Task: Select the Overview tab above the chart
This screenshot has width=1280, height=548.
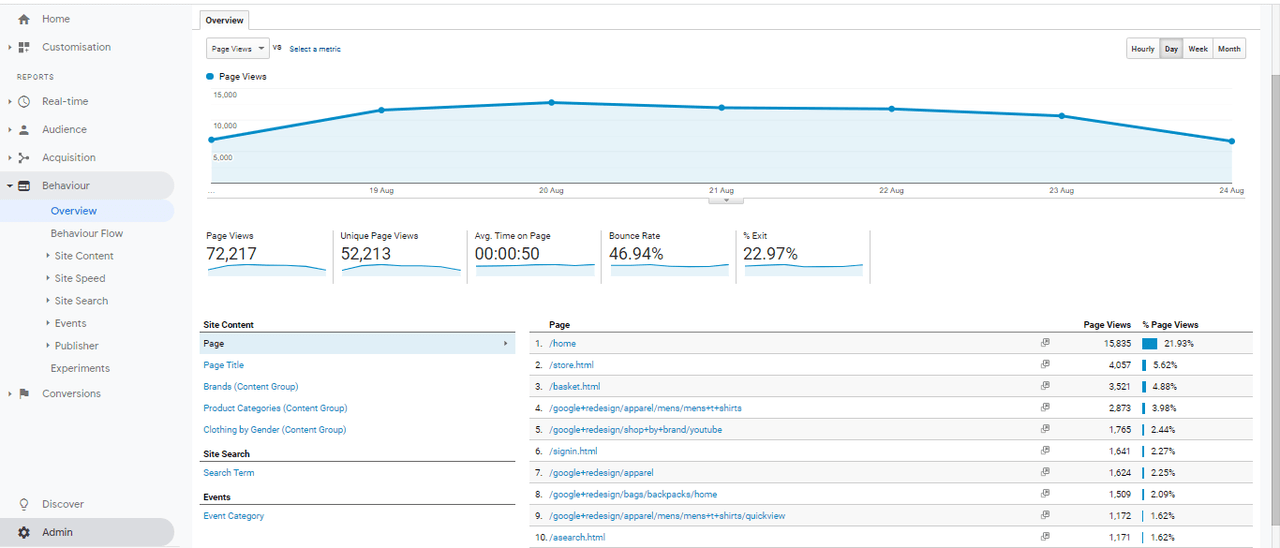Action: (224, 20)
